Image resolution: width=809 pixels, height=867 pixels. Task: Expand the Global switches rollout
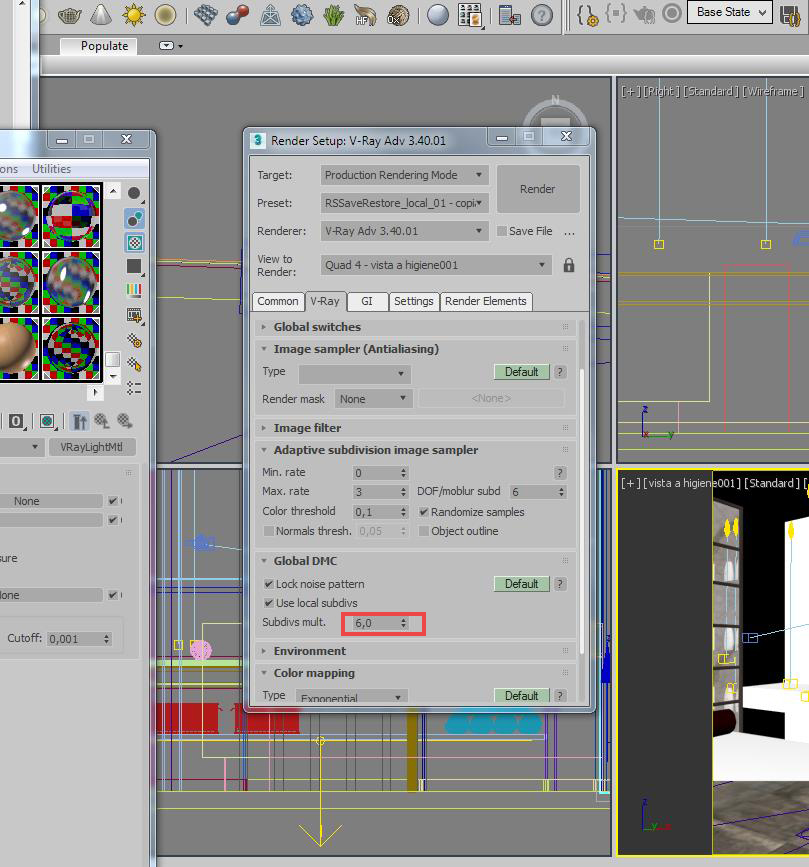click(x=317, y=327)
